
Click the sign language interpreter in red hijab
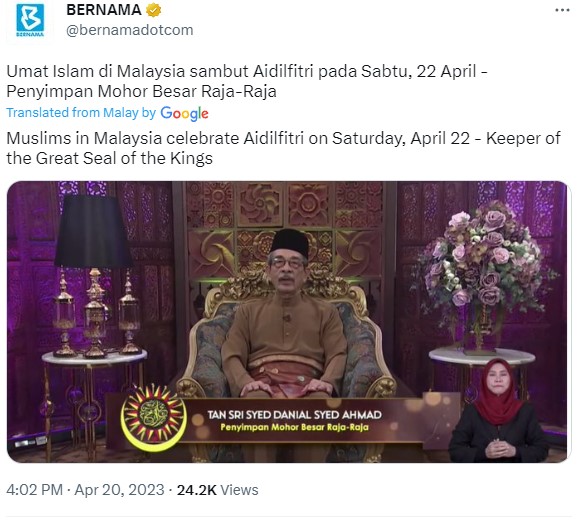click(498, 410)
